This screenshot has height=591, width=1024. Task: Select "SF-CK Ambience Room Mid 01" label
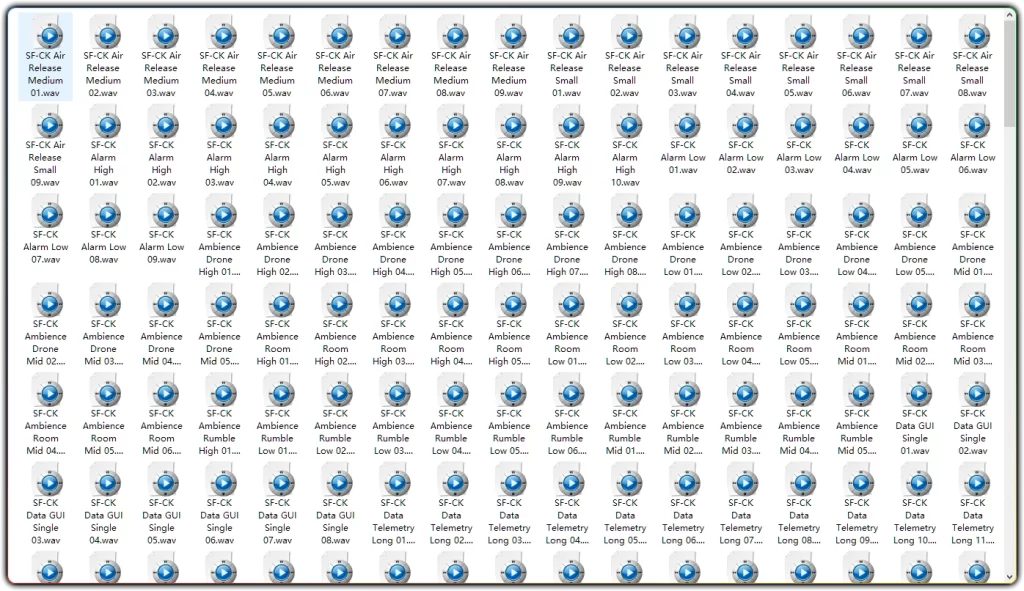[857, 343]
